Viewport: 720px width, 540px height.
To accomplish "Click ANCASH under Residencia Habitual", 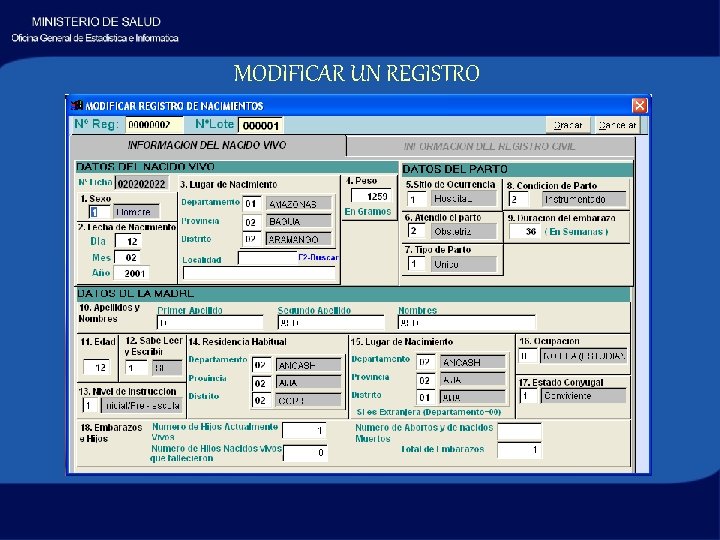I will (x=309, y=365).
